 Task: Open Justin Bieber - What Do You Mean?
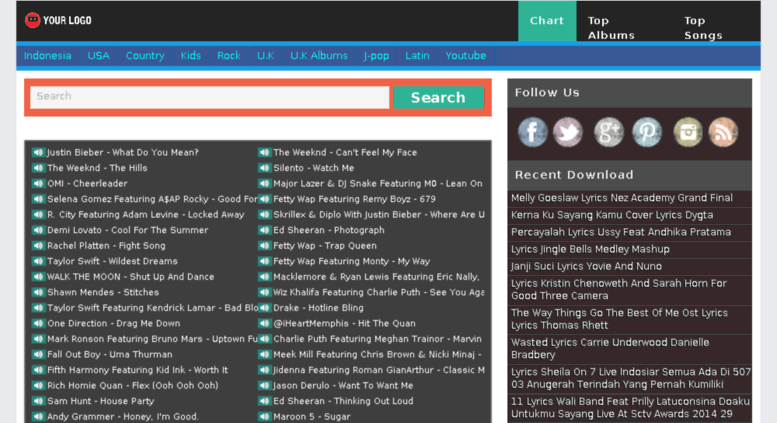pos(123,153)
